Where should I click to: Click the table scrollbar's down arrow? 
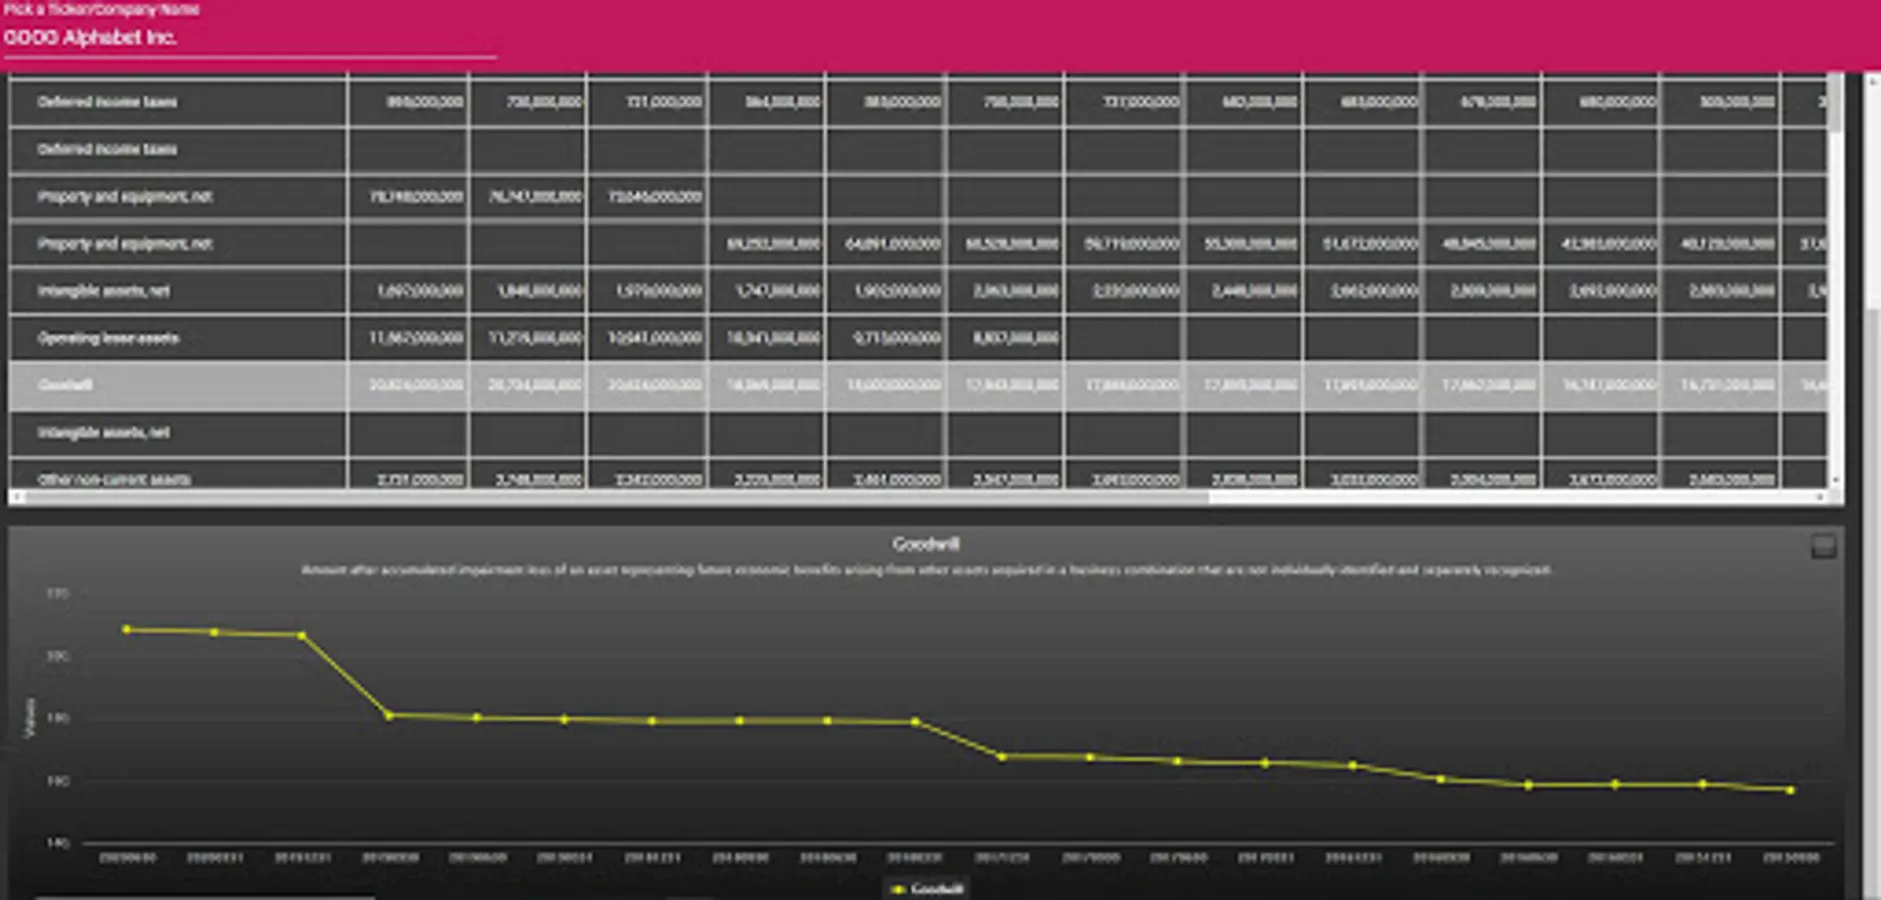click(1835, 481)
